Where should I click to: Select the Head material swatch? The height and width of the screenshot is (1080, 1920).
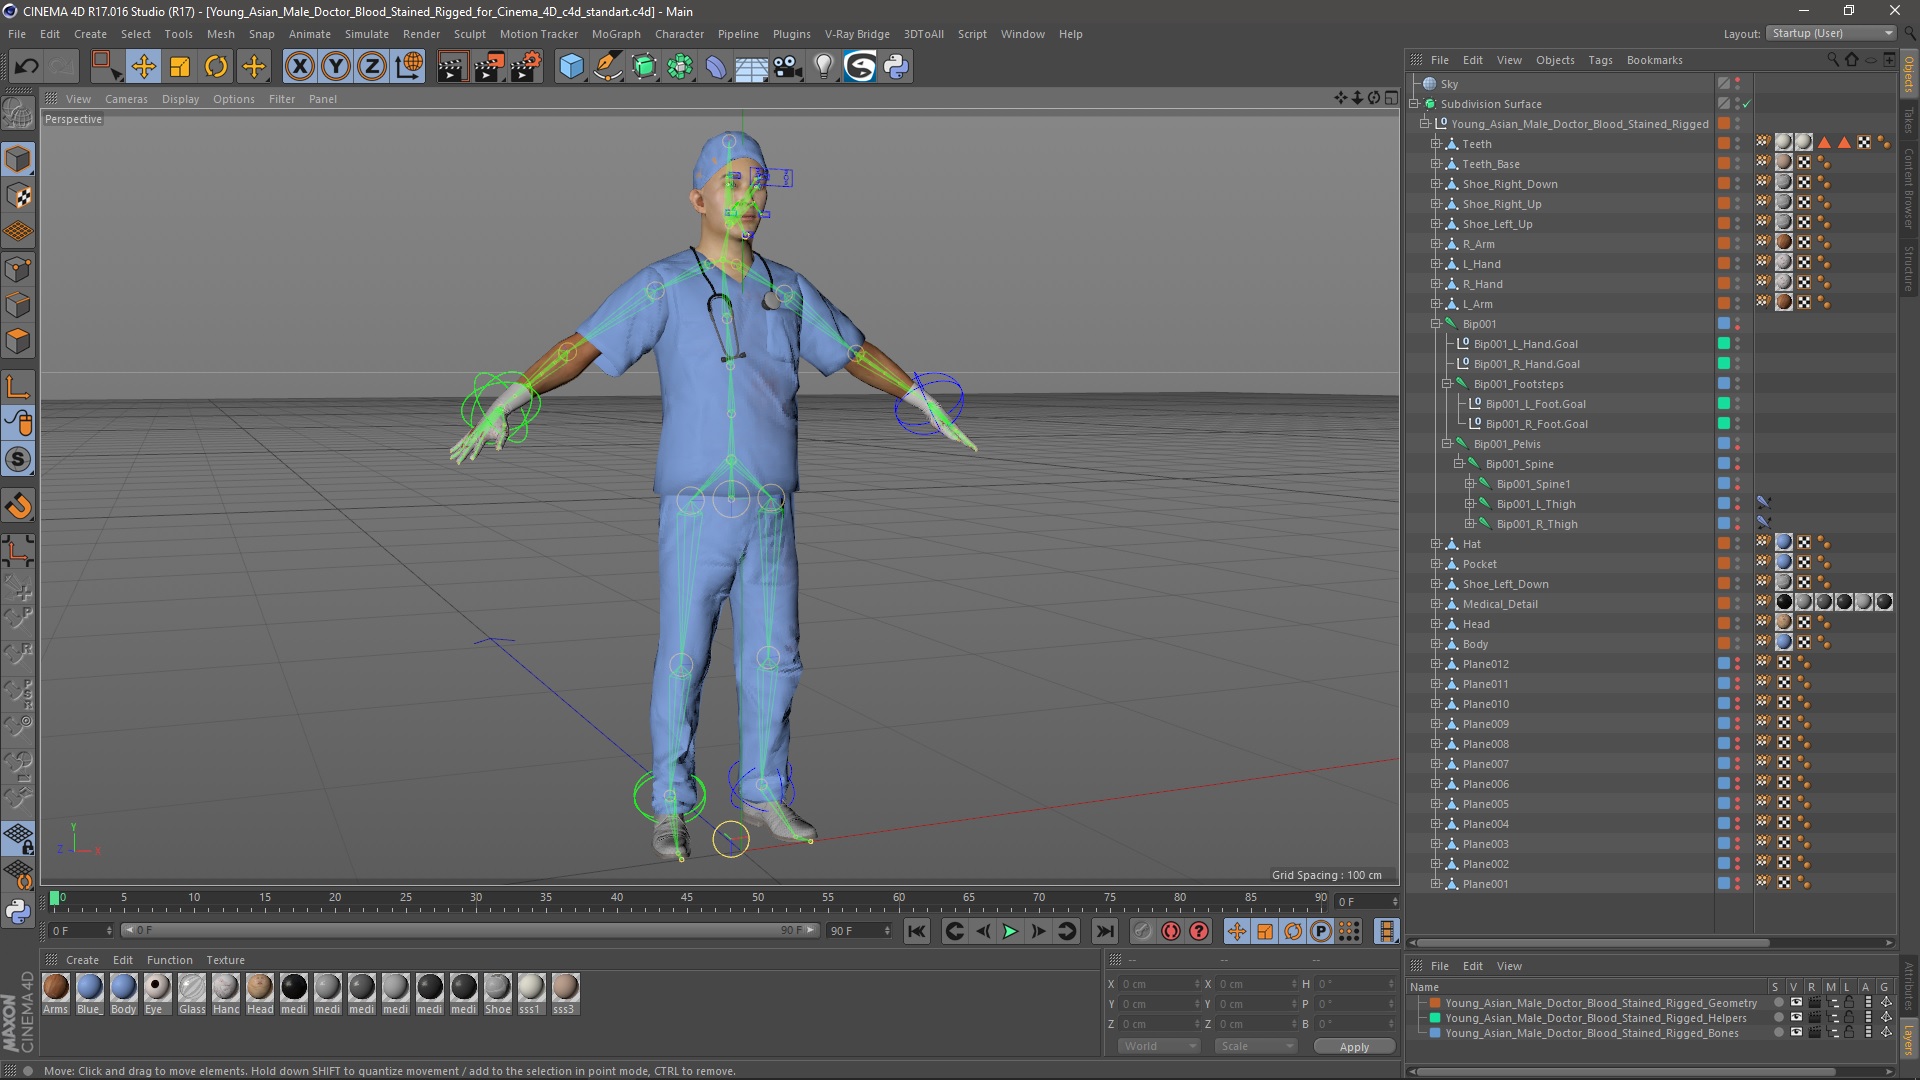pos(260,988)
